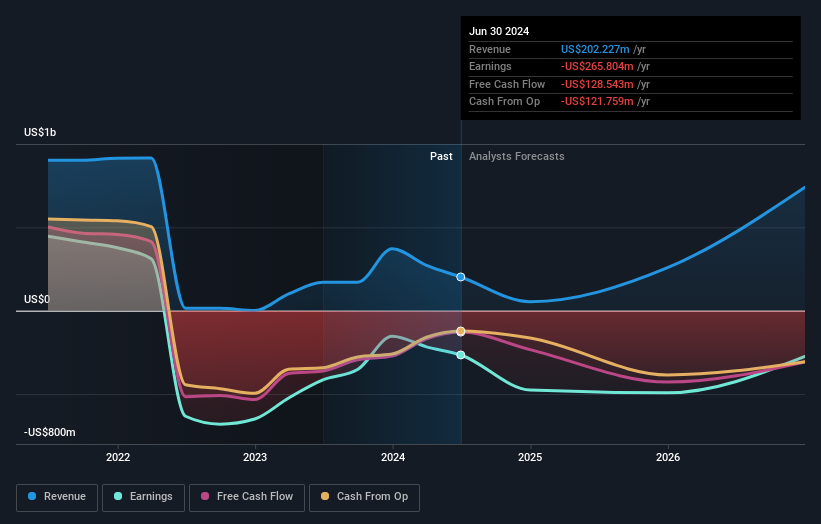Click the US$0 y-axis label
Viewport: 821px width, 524px height.
click(37, 299)
